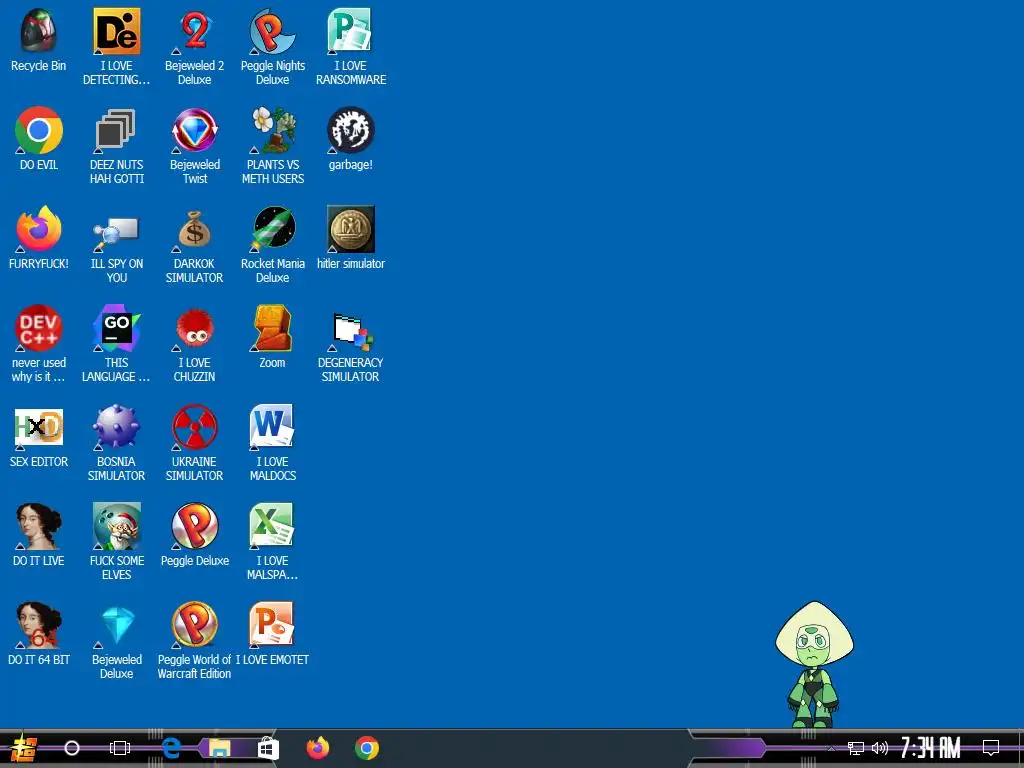Open the Start menu button

tap(23, 748)
